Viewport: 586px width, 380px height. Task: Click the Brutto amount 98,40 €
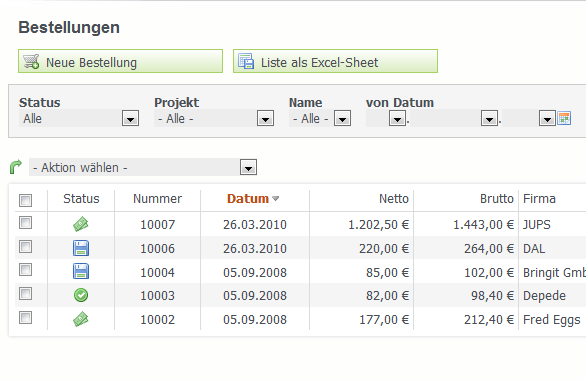[x=493, y=296]
